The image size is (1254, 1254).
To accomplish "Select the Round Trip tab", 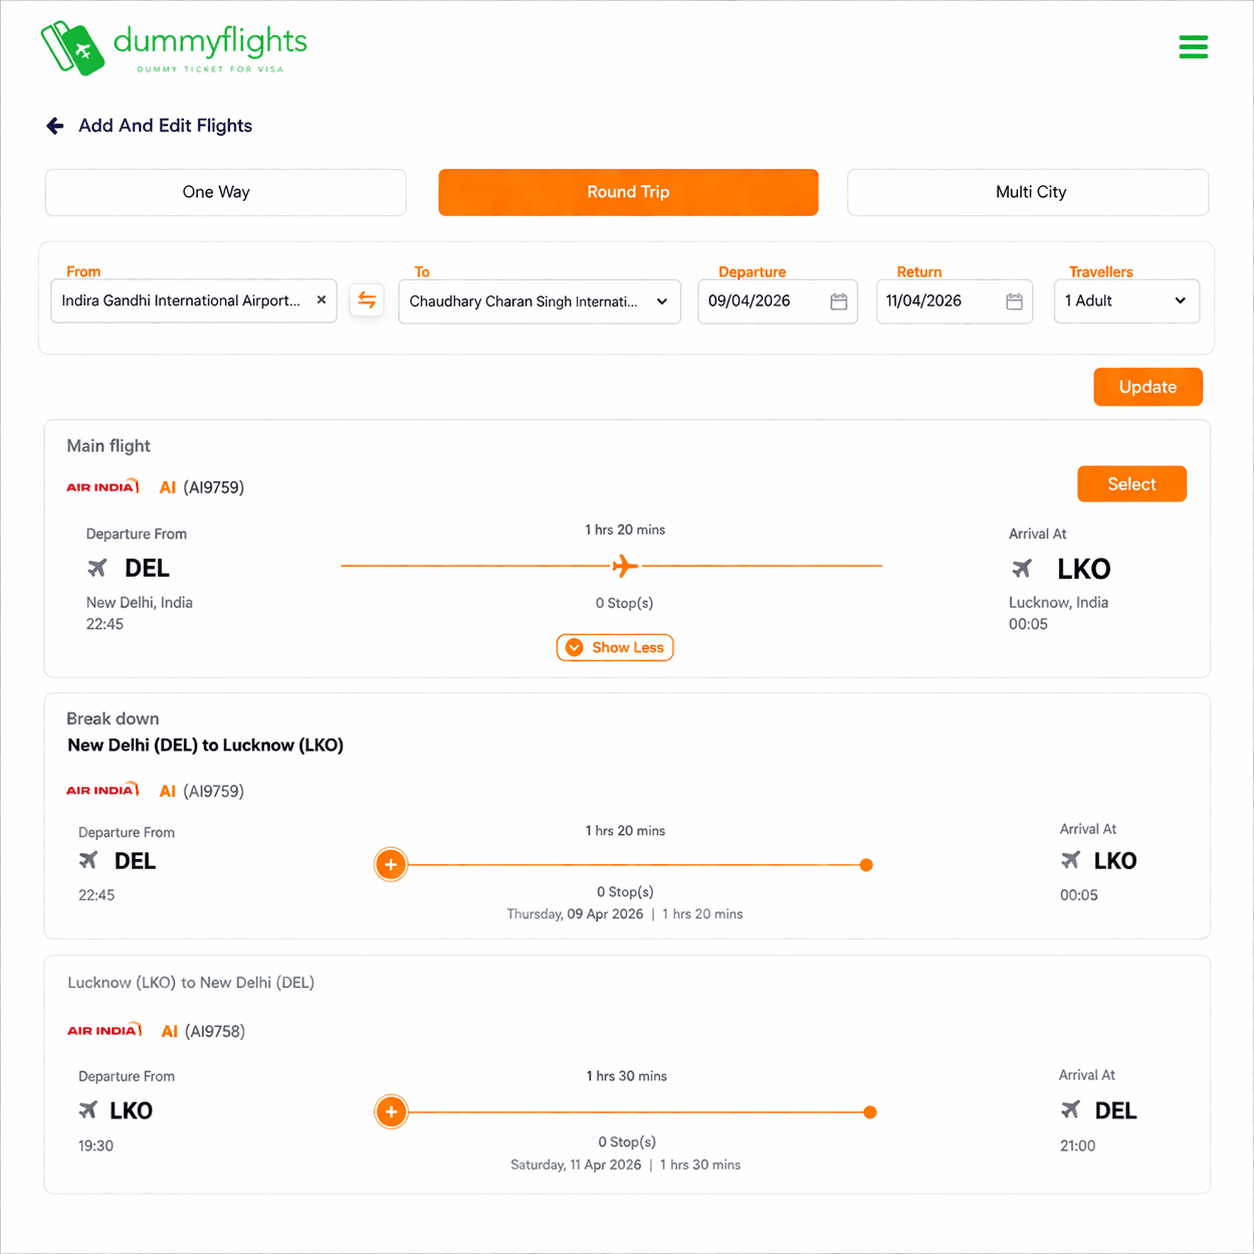I will [x=628, y=192].
